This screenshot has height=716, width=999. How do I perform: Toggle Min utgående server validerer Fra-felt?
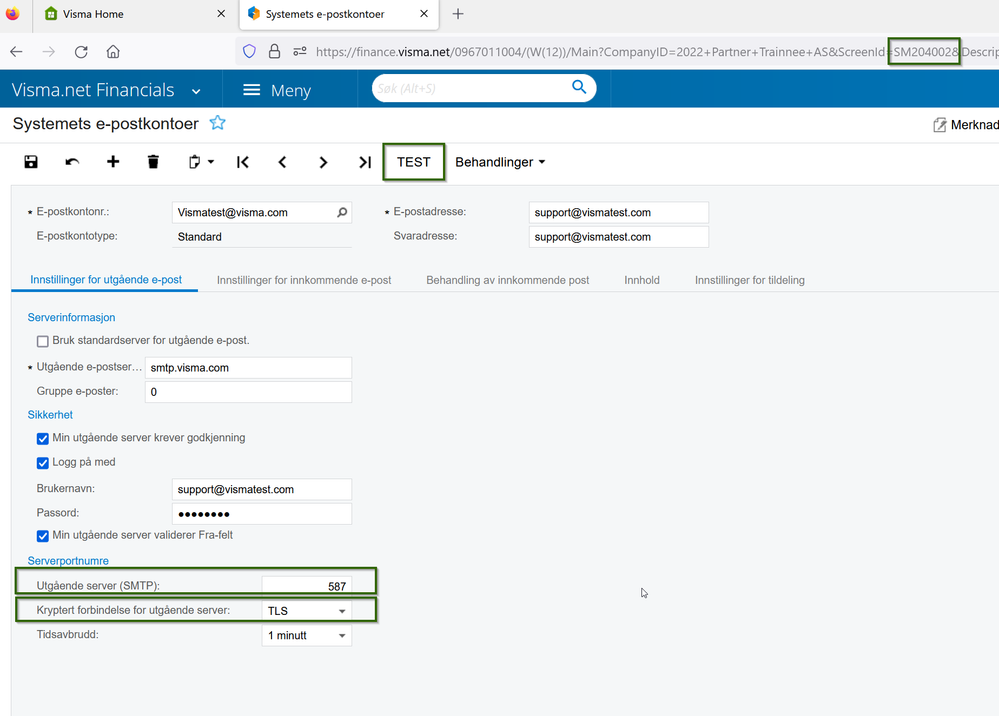(43, 536)
